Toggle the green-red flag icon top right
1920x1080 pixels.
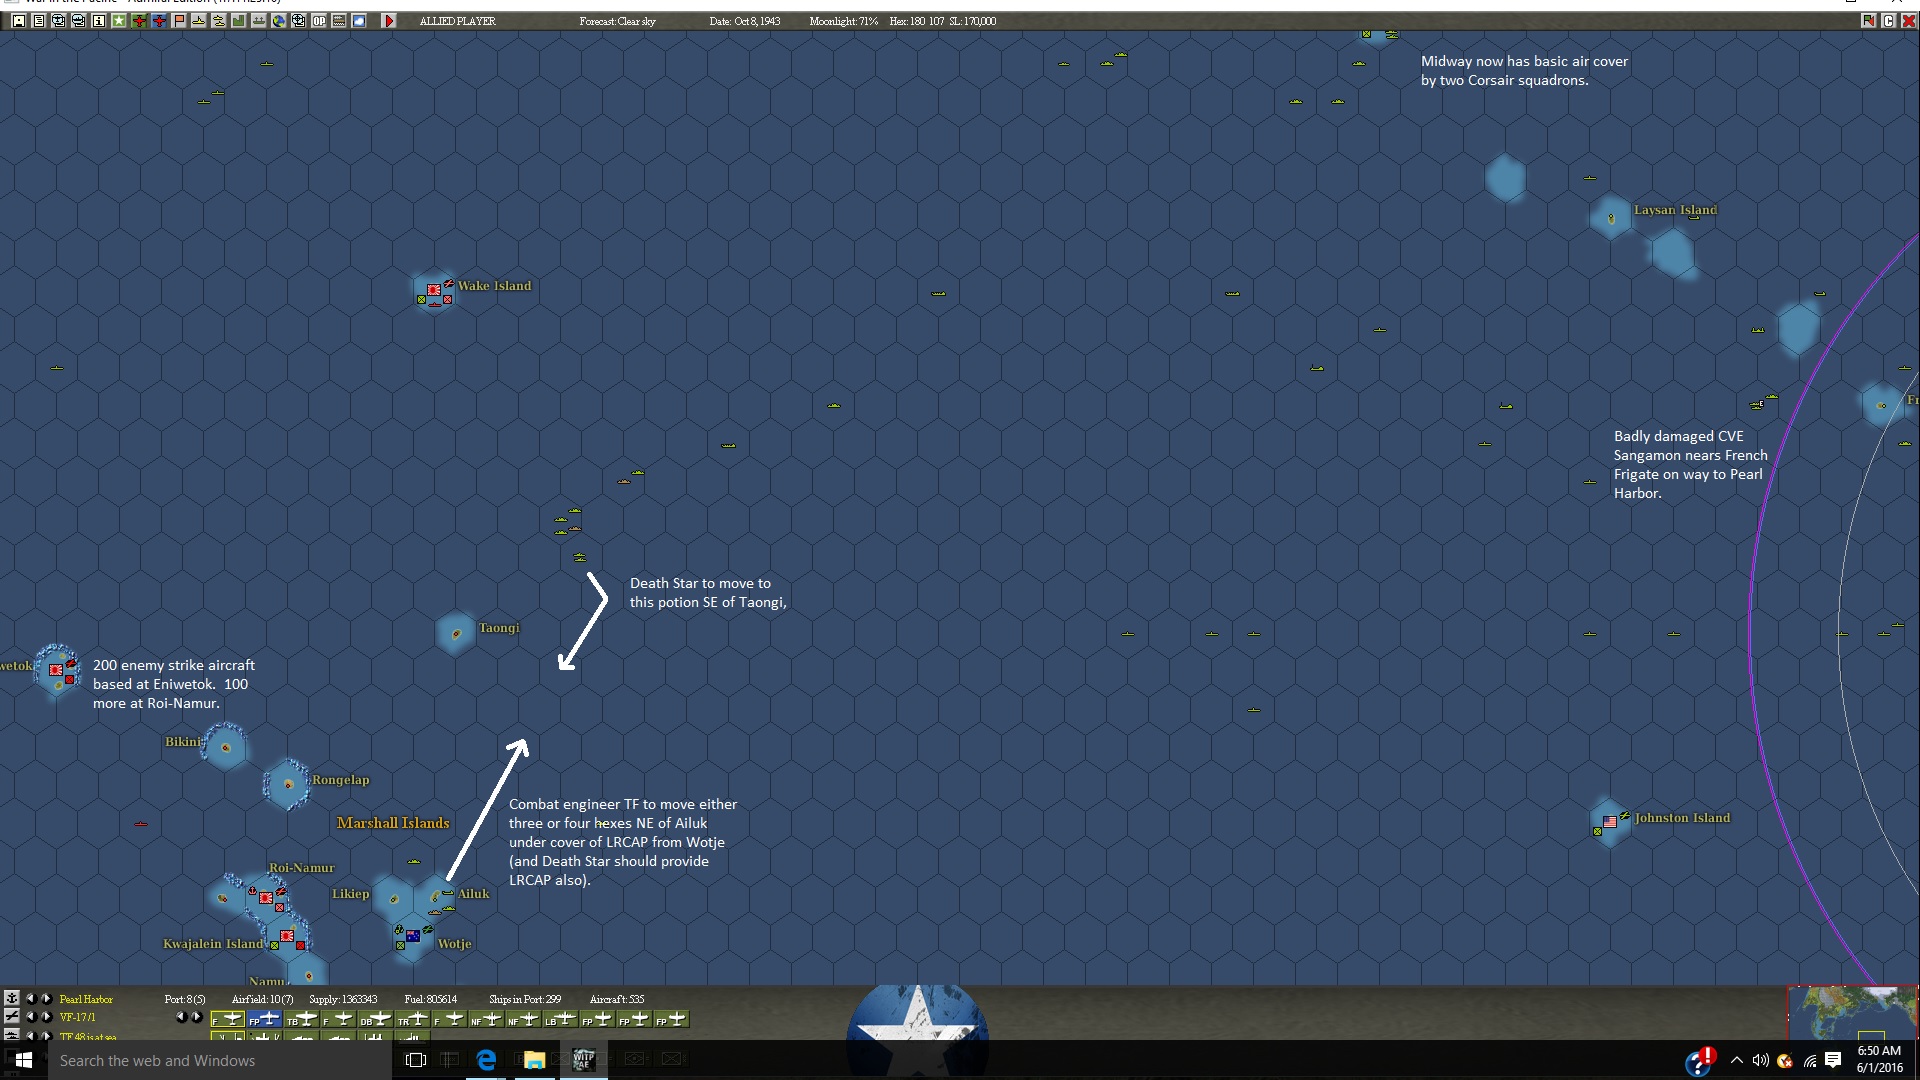click(x=1868, y=21)
